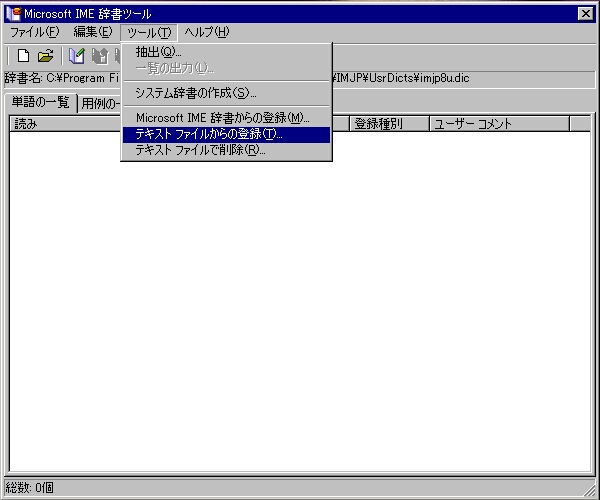Collapse the ツール(T) menu in the menu bar
This screenshot has width=600, height=500.
(x=149, y=33)
